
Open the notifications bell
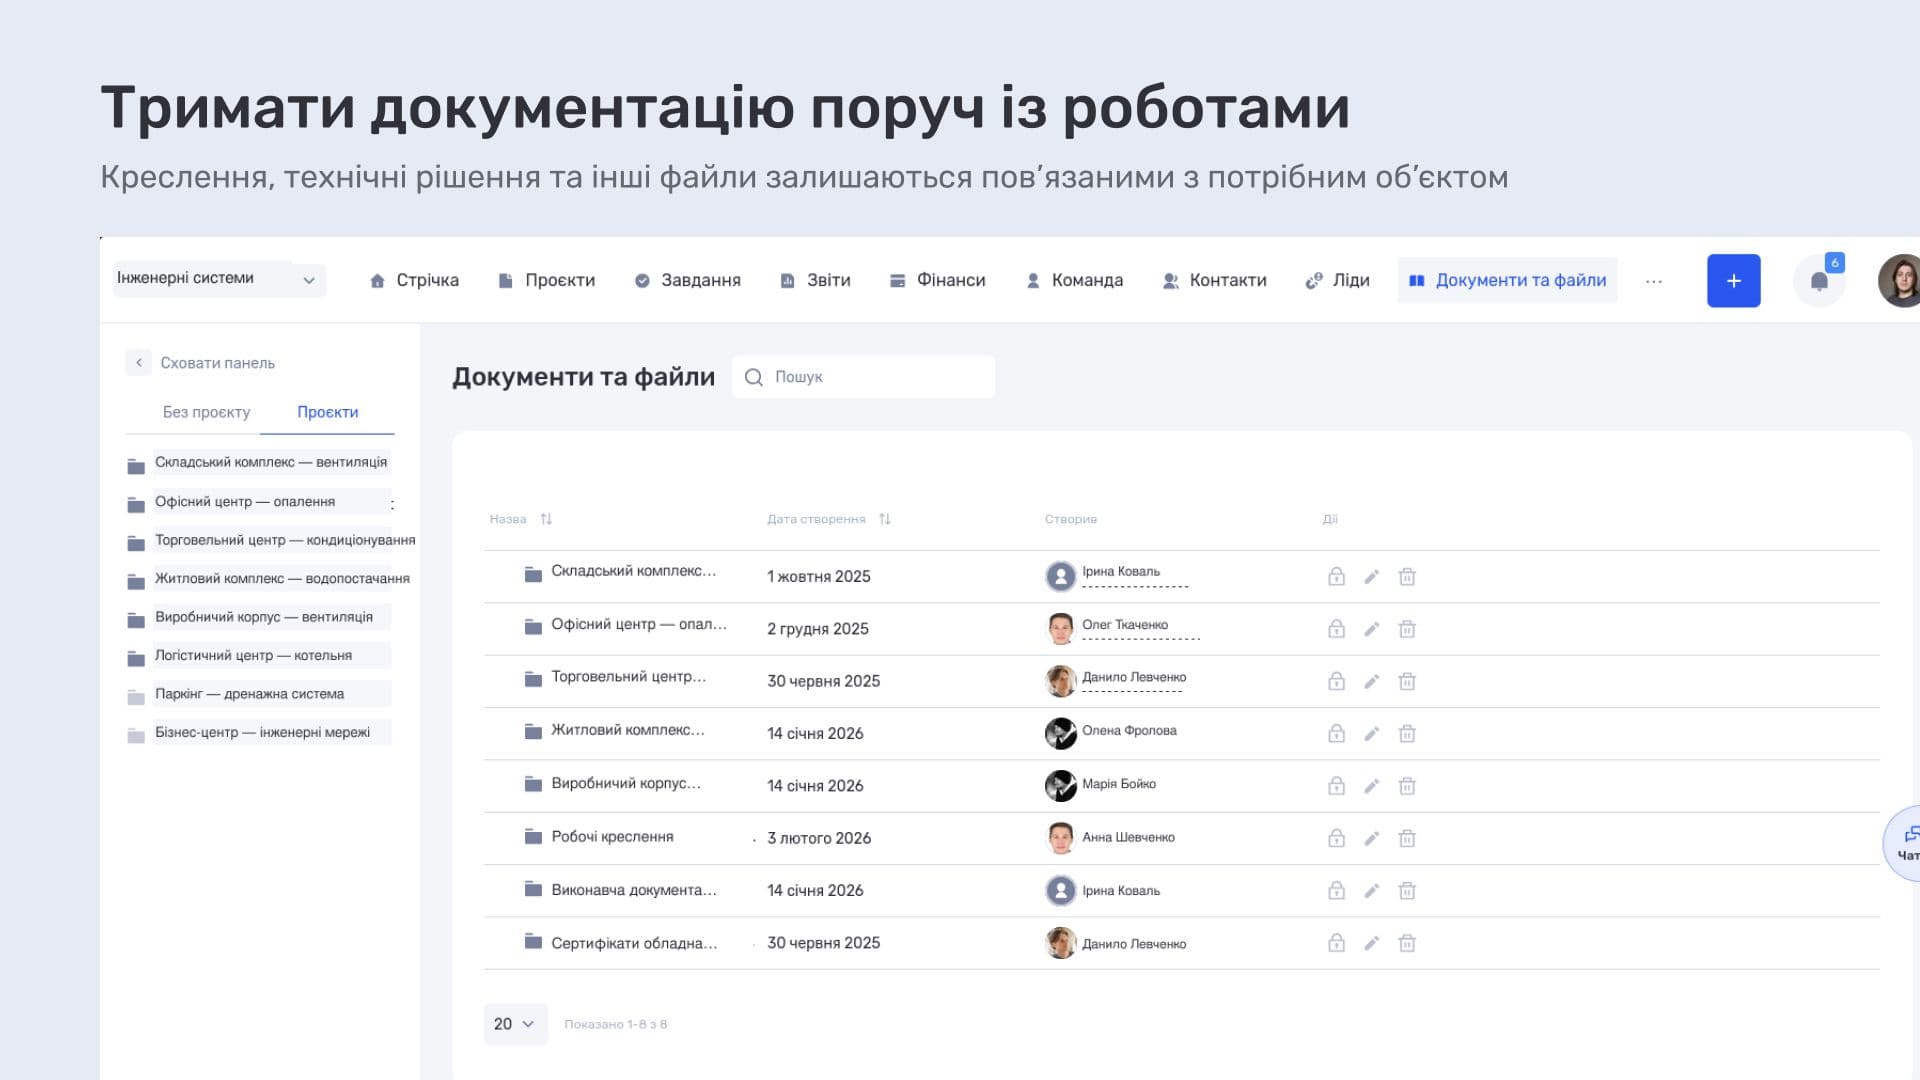pyautogui.click(x=1819, y=281)
